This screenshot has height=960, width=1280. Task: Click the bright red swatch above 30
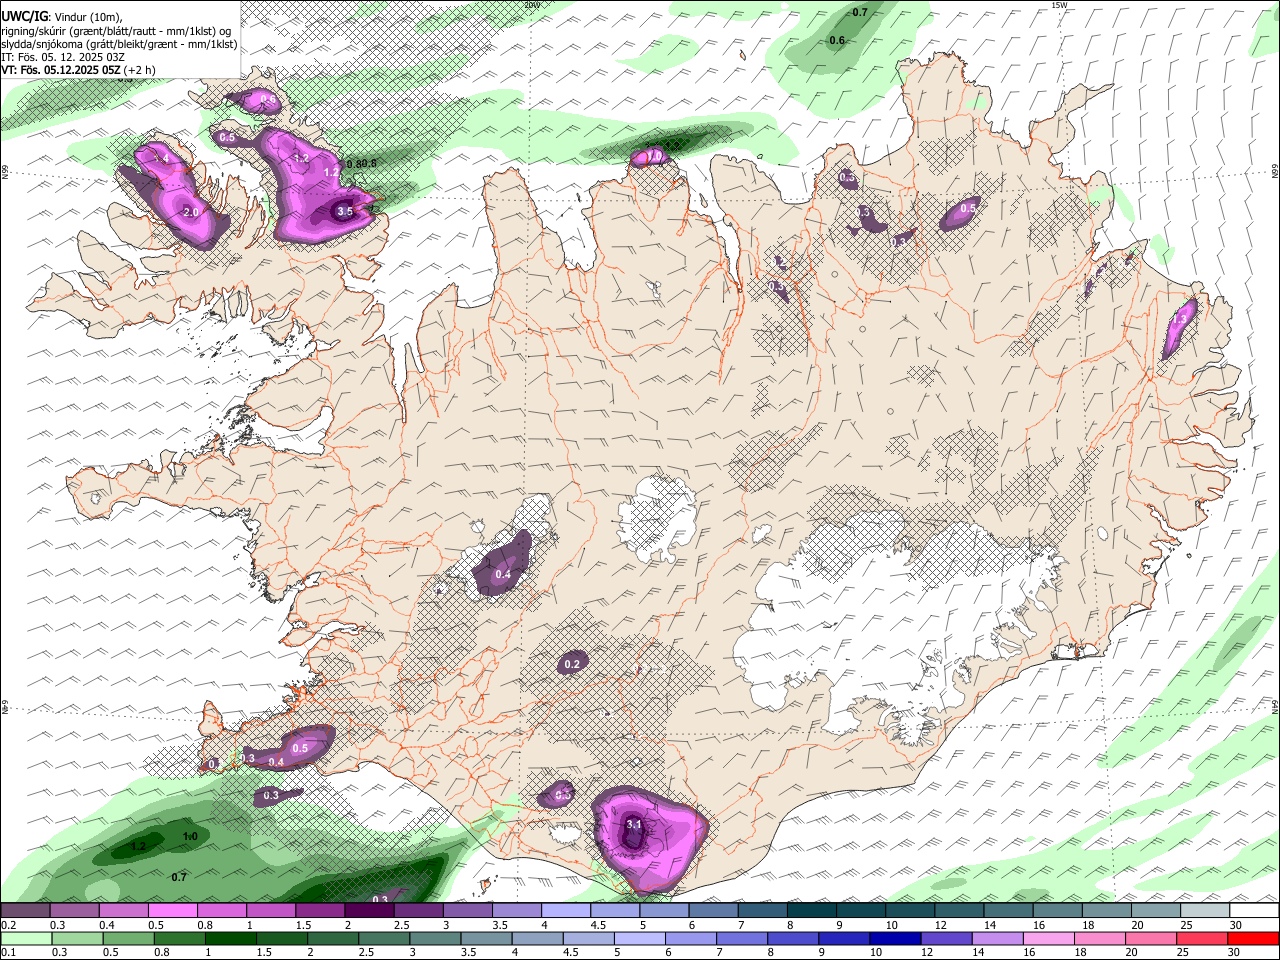click(x=1253, y=938)
